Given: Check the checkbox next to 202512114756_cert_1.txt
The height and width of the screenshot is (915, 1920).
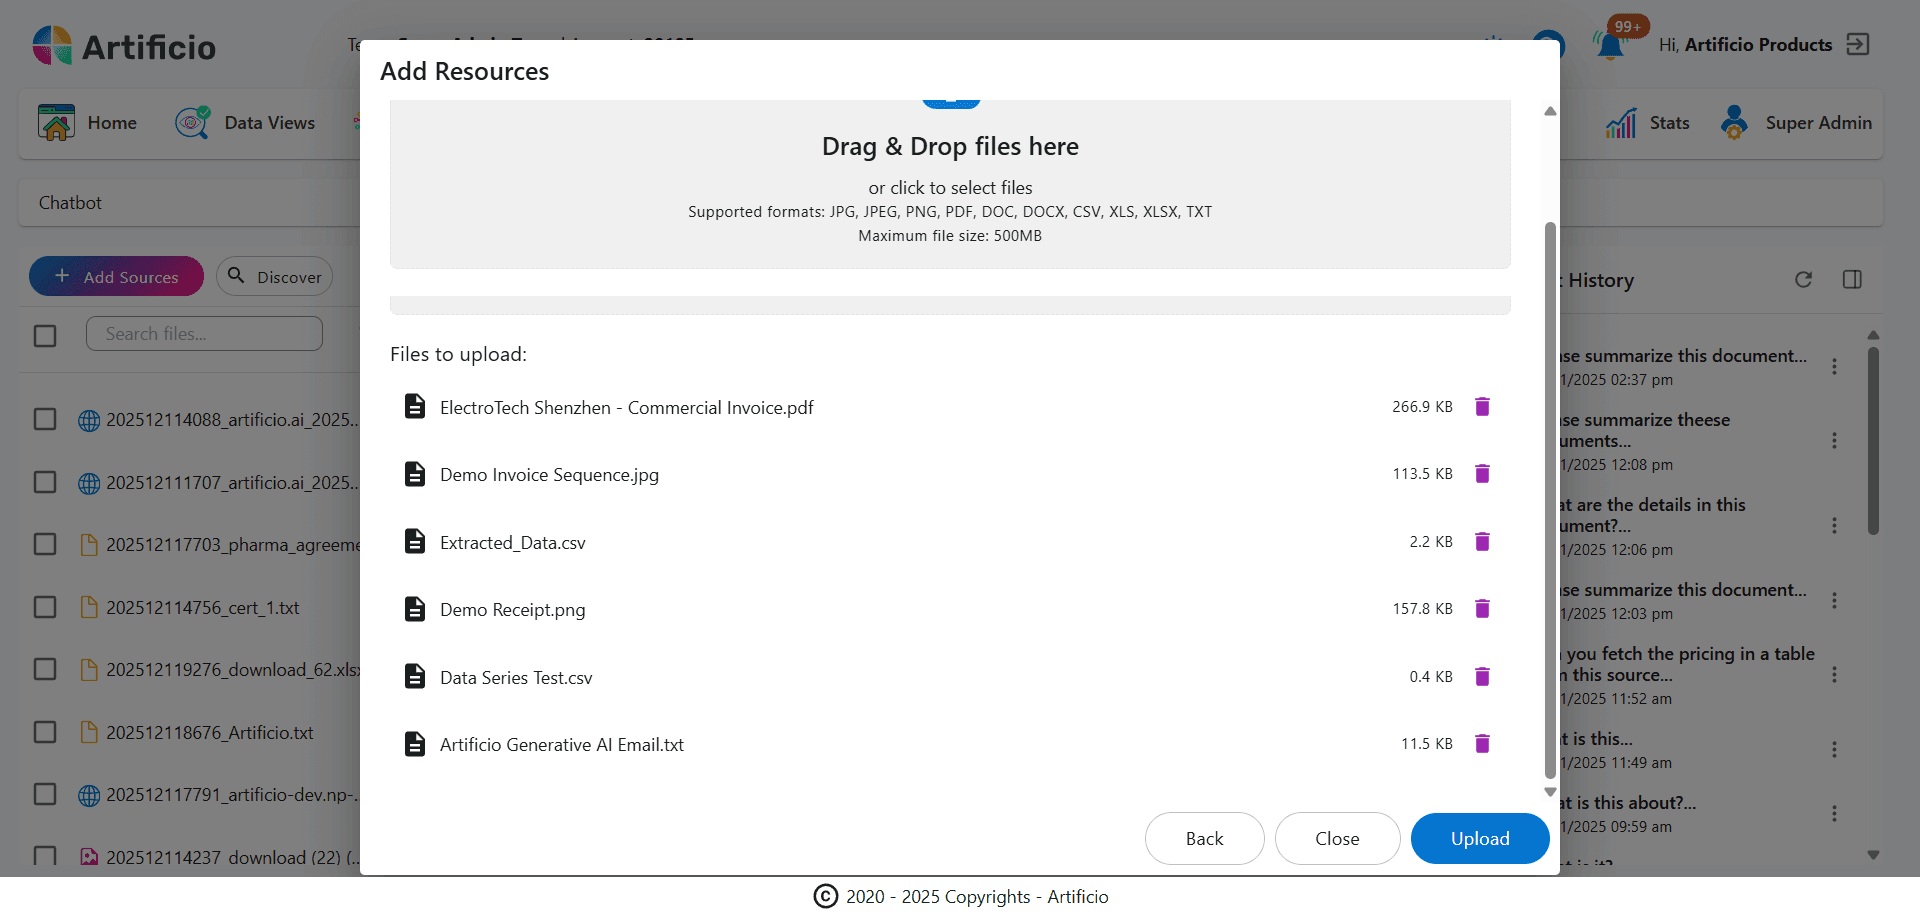Looking at the screenshot, I should click(45, 607).
